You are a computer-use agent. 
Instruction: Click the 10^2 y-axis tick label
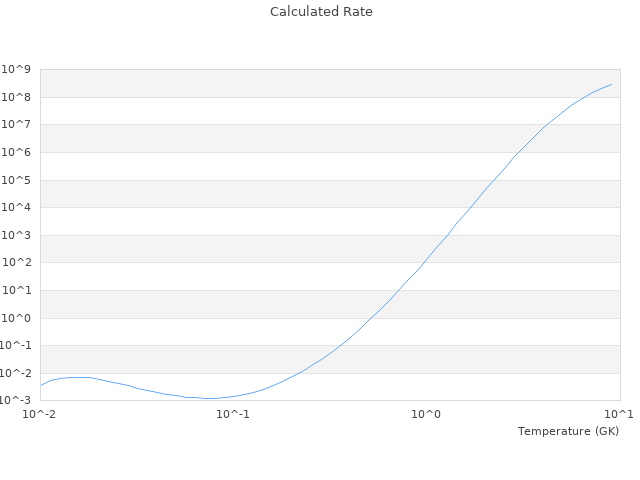pos(19,263)
